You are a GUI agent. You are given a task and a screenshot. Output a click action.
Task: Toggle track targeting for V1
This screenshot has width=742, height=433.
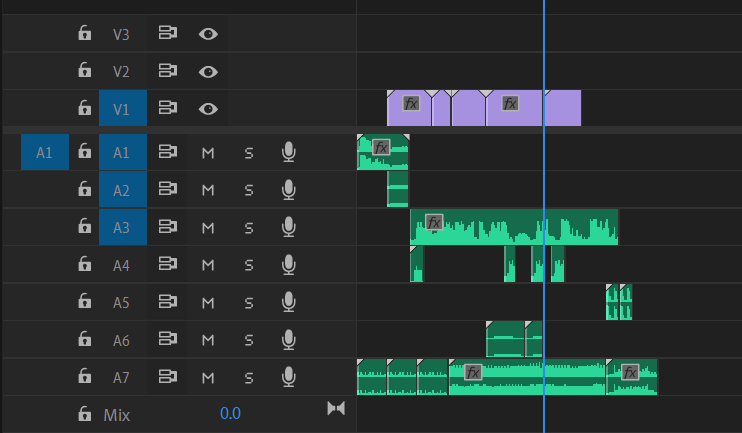coord(122,109)
